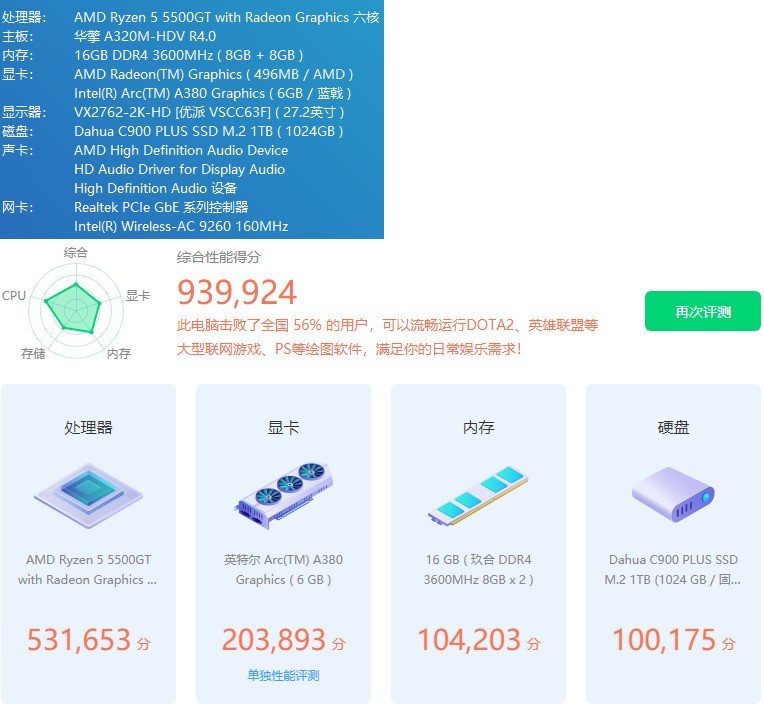Screen dimensions: 764x708
Task: Click the disk score 100,175
Action: point(664,639)
